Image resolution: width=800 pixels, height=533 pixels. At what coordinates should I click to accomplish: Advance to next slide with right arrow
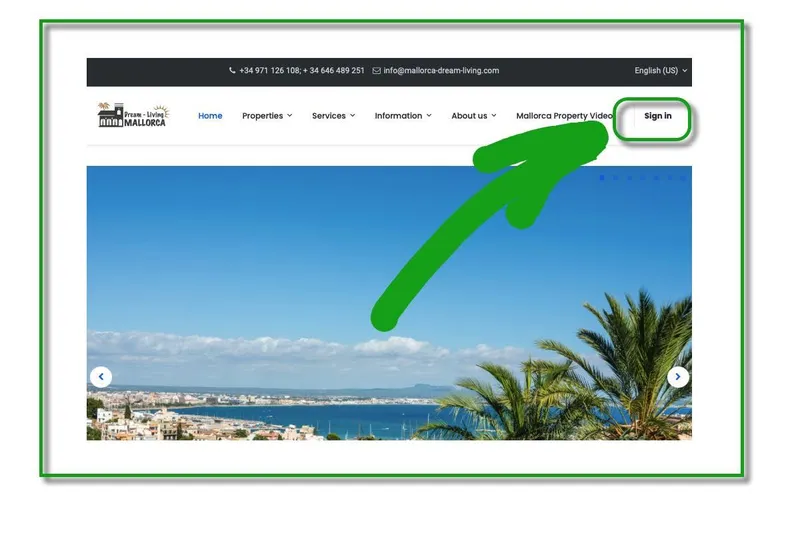tap(678, 377)
